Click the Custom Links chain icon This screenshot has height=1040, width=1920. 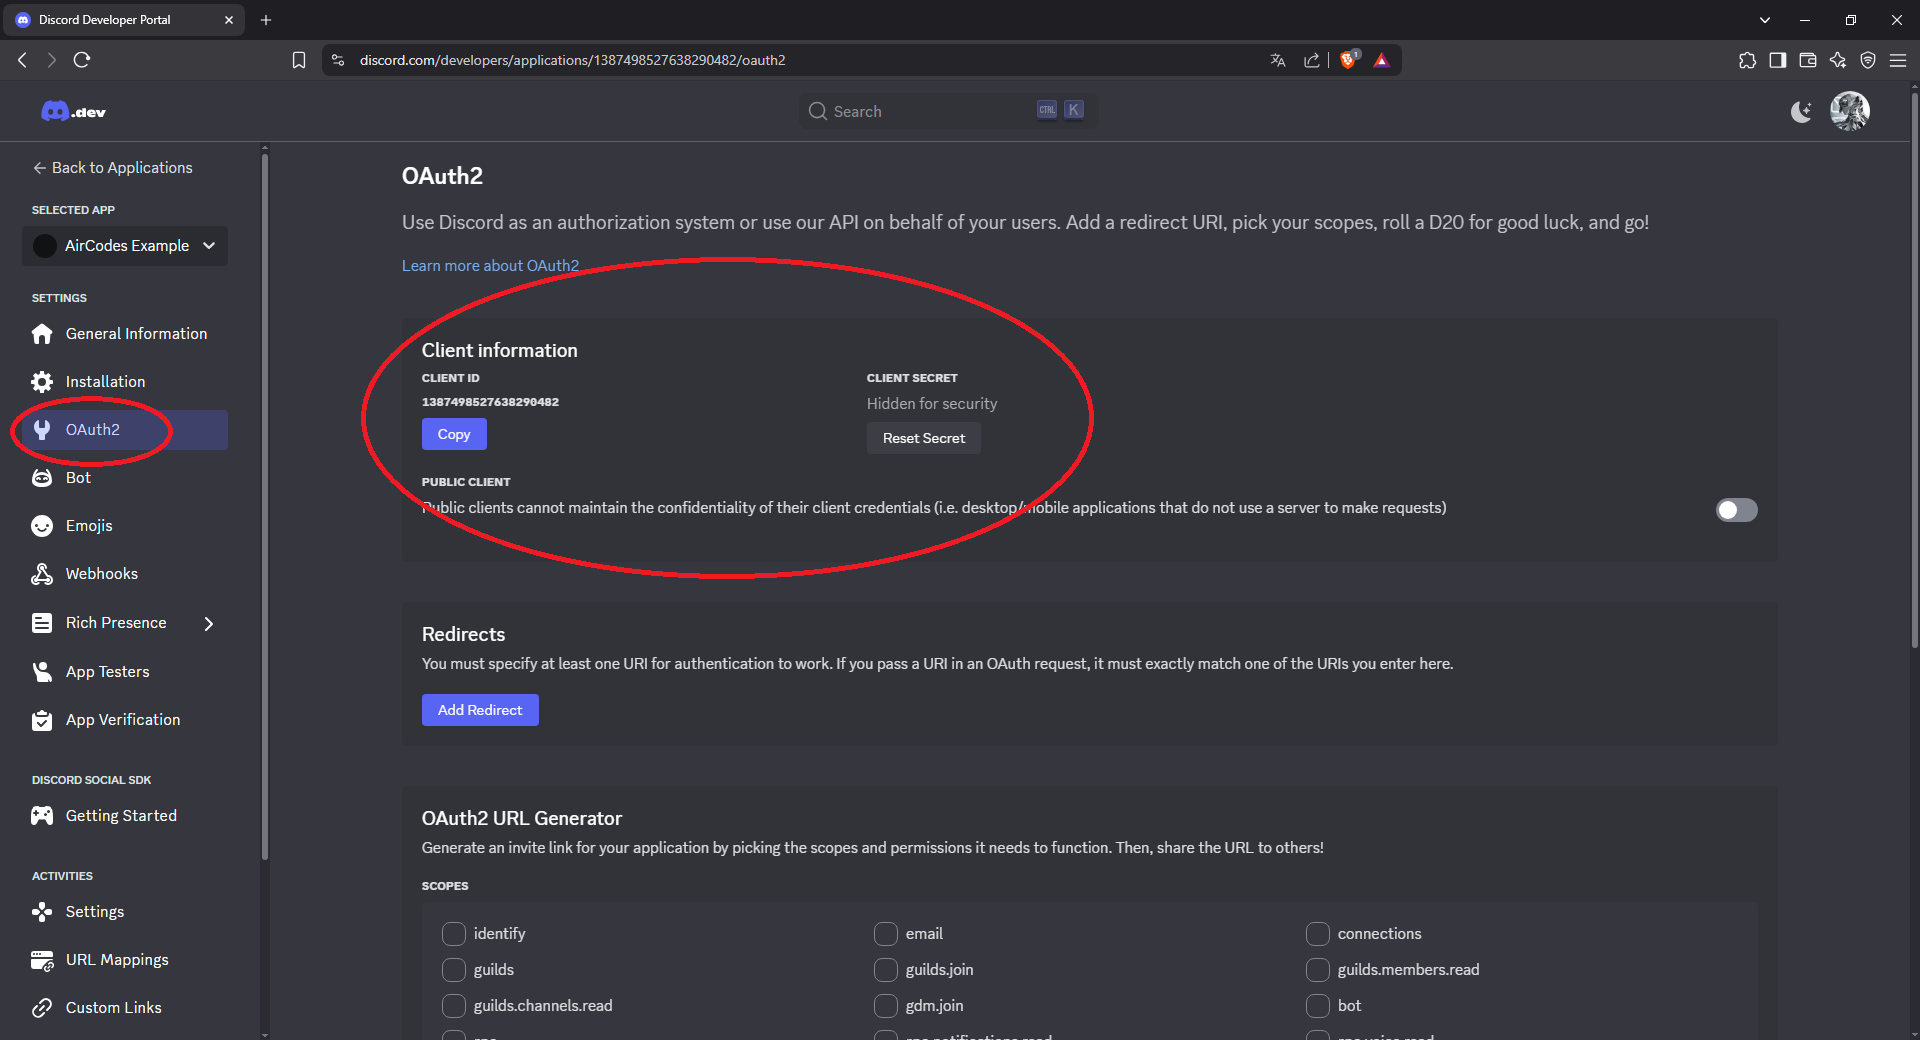[42, 1008]
